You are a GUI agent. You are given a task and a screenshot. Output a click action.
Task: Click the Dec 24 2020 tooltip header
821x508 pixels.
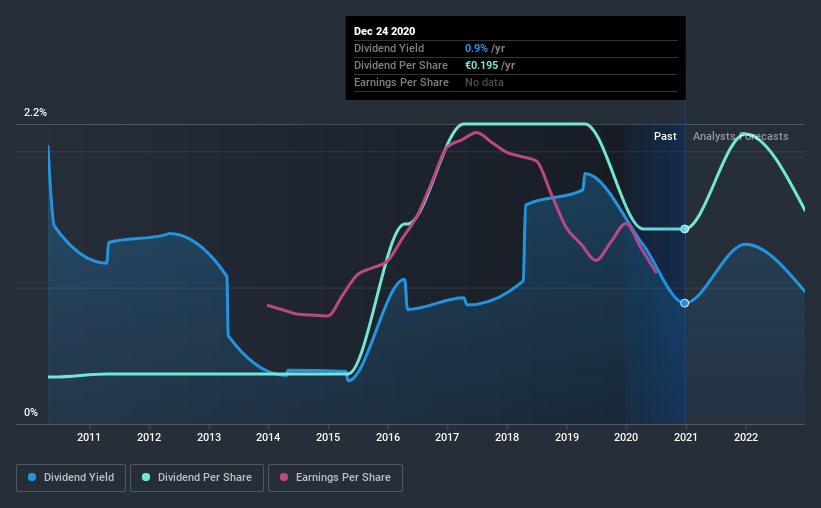pyautogui.click(x=384, y=31)
